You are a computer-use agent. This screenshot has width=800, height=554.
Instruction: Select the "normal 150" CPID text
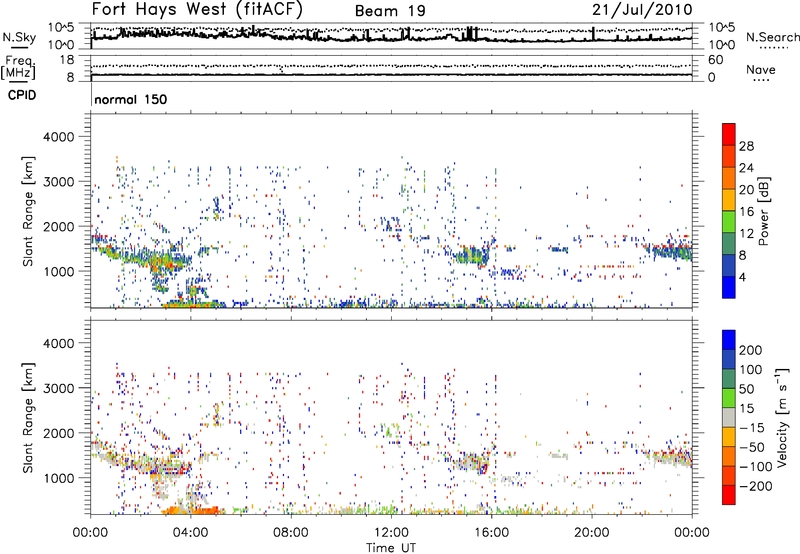pos(131,99)
